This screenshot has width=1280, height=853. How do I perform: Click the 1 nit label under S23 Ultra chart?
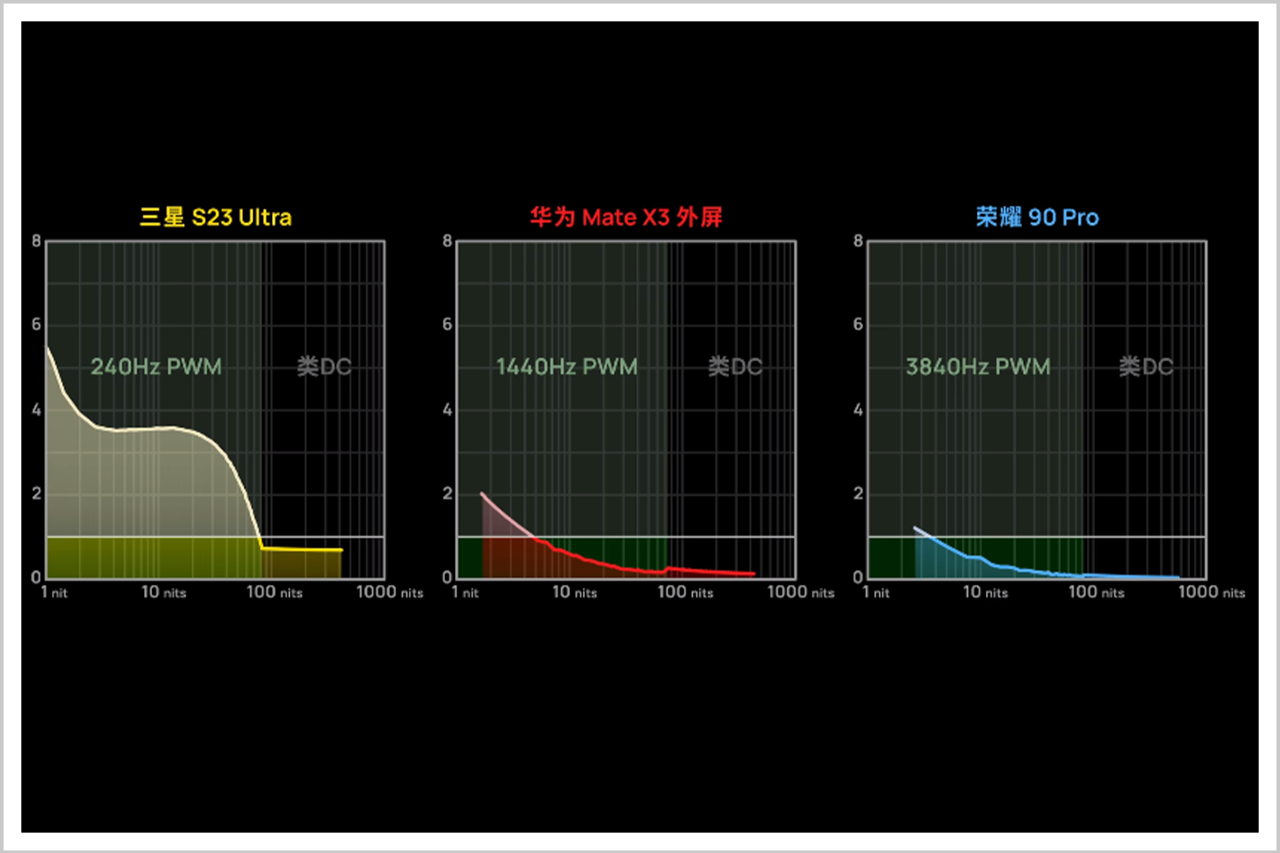pyautogui.click(x=58, y=592)
